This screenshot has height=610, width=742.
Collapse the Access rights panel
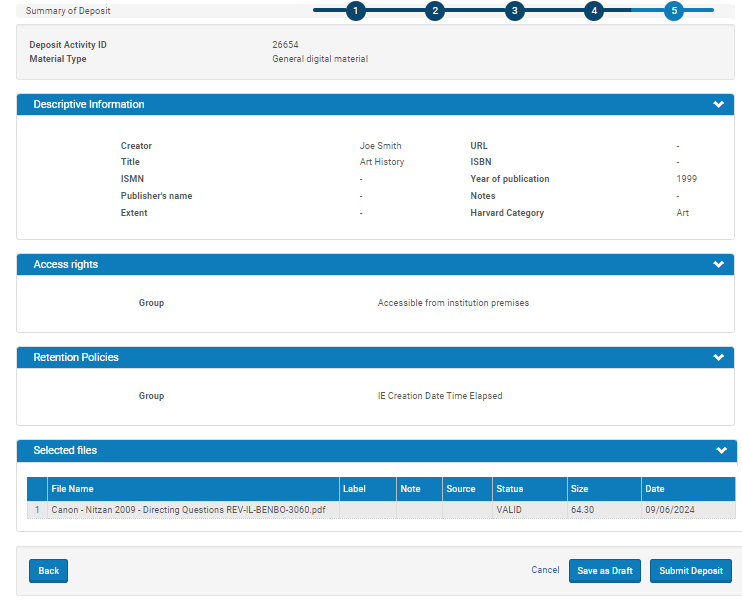click(718, 265)
